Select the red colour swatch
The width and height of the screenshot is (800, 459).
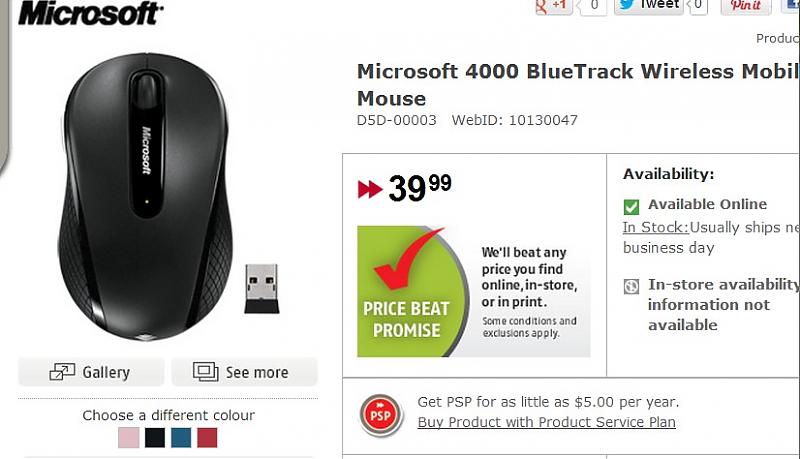point(207,438)
